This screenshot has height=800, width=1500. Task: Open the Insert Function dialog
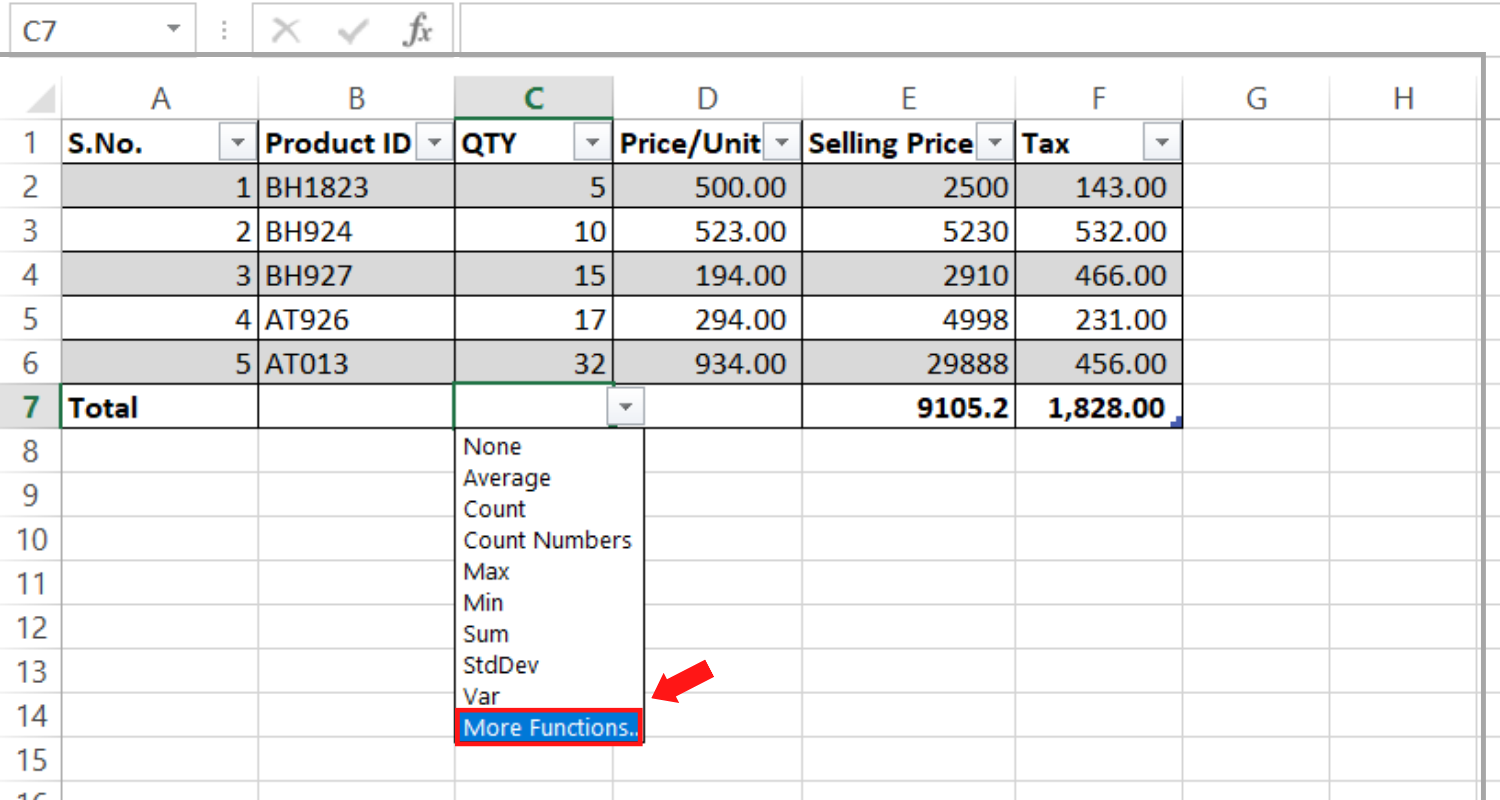[420, 28]
